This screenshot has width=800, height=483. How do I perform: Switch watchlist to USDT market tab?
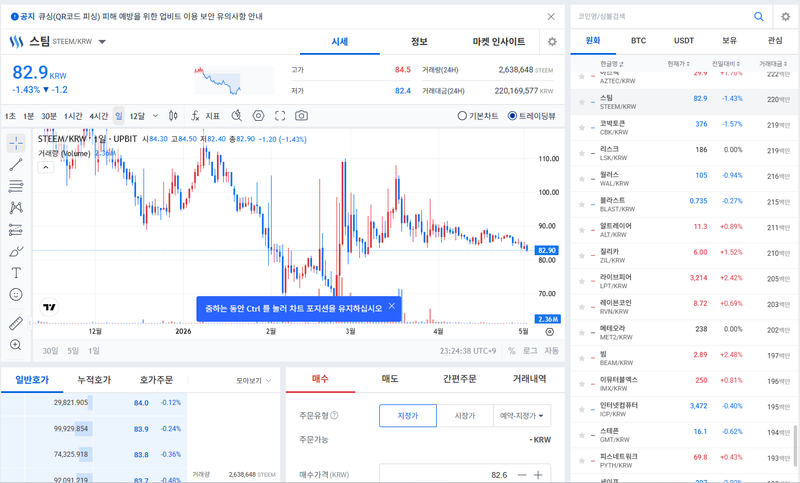pyautogui.click(x=684, y=41)
